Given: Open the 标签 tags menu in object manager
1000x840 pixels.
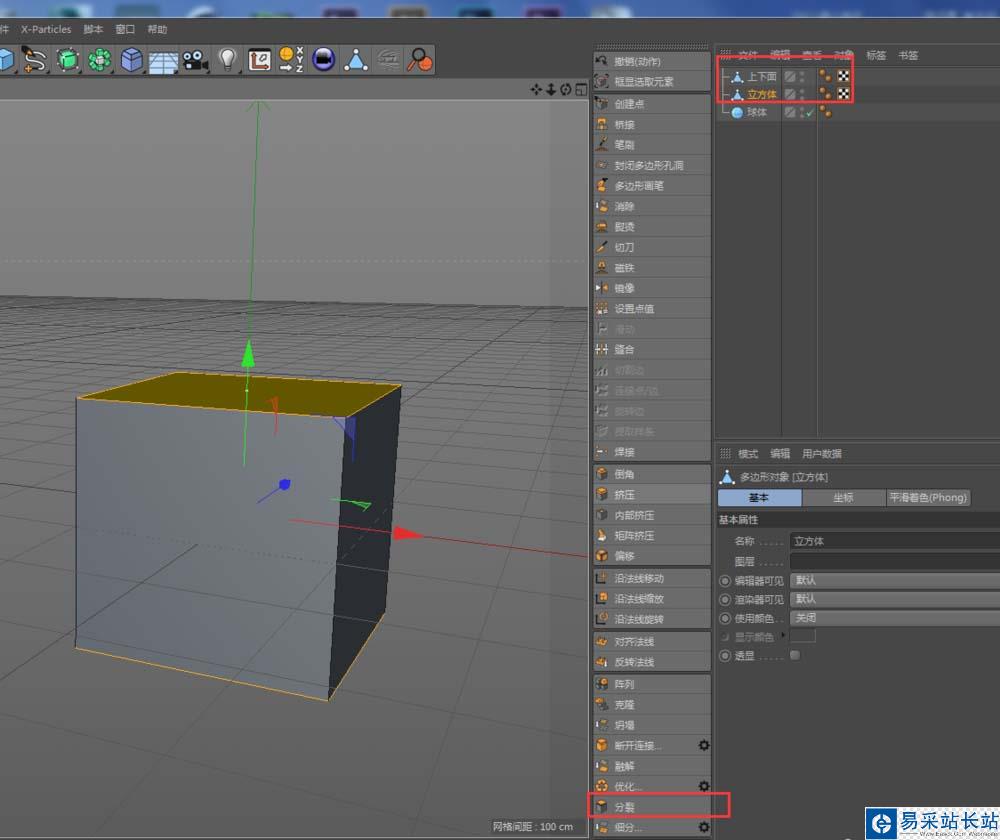Looking at the screenshot, I should tap(876, 55).
